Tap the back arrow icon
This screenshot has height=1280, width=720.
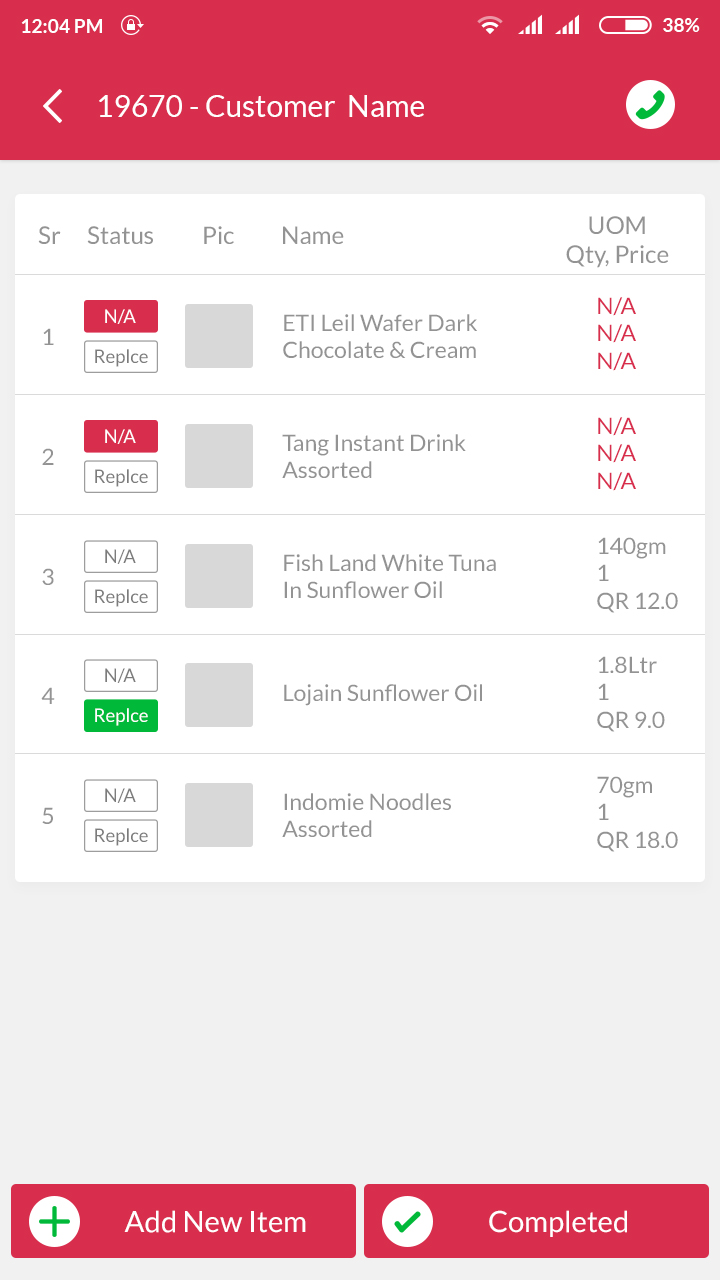click(53, 106)
